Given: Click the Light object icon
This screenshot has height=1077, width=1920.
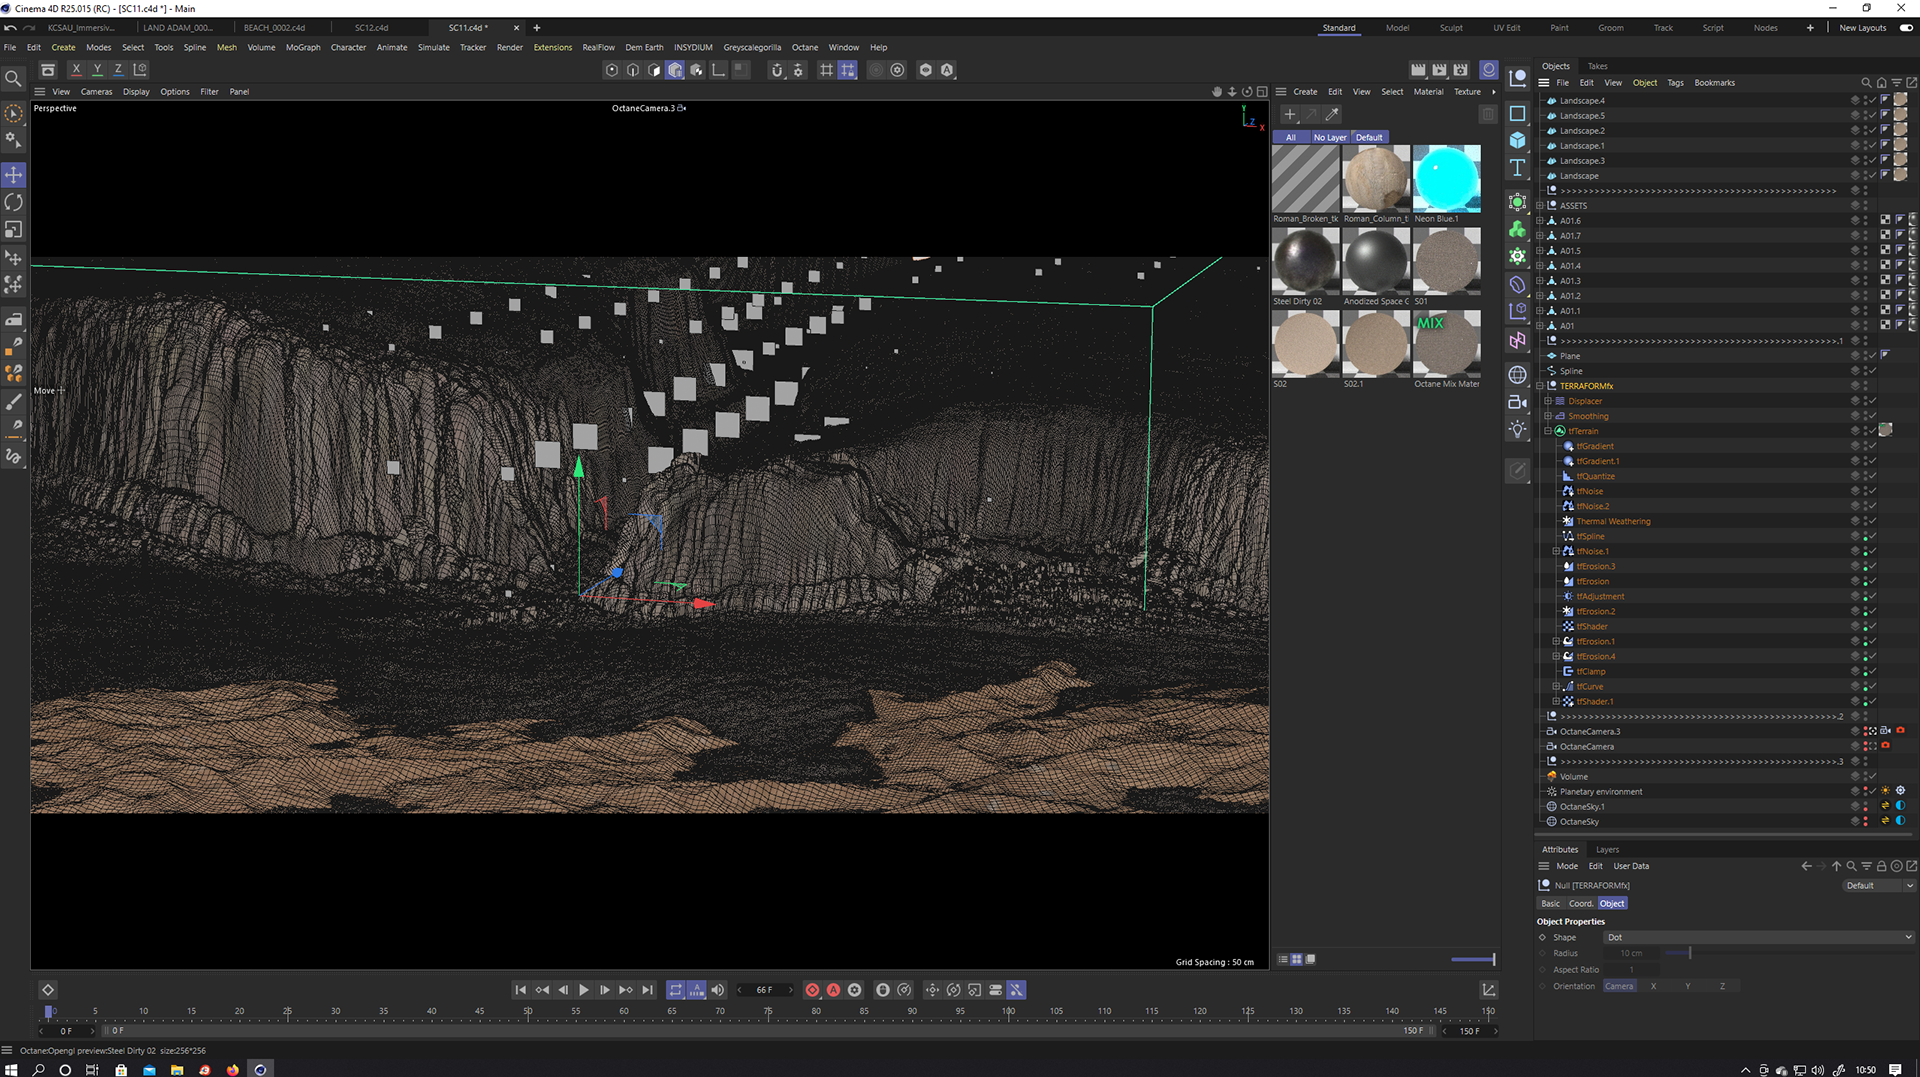Looking at the screenshot, I should click(x=1517, y=430).
